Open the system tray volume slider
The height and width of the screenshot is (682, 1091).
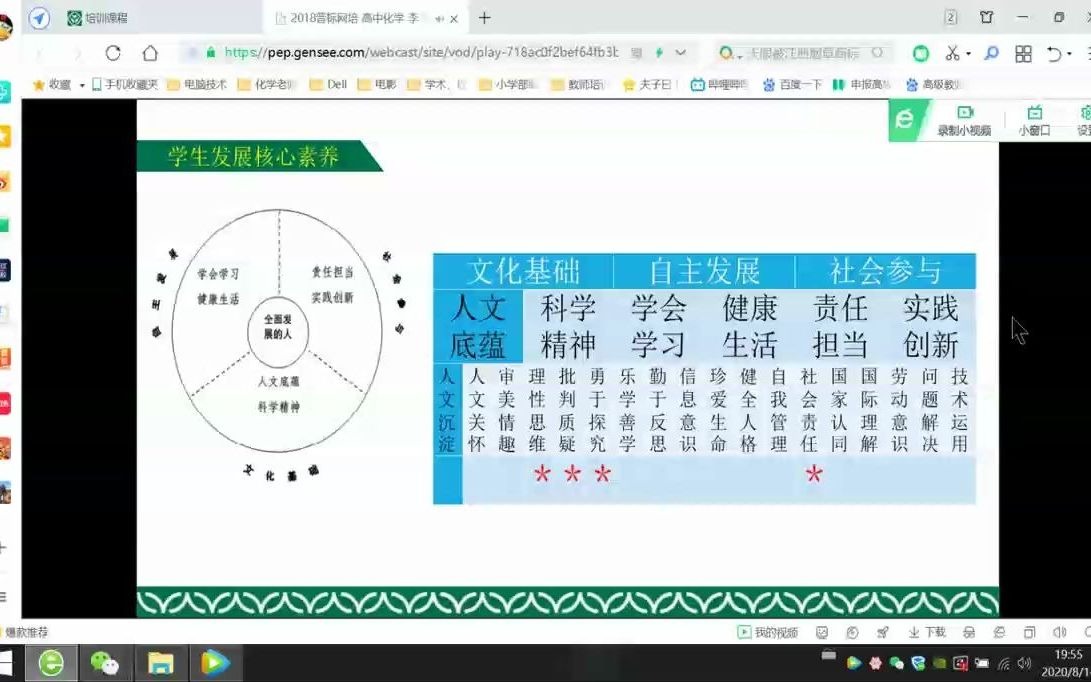(1023, 662)
